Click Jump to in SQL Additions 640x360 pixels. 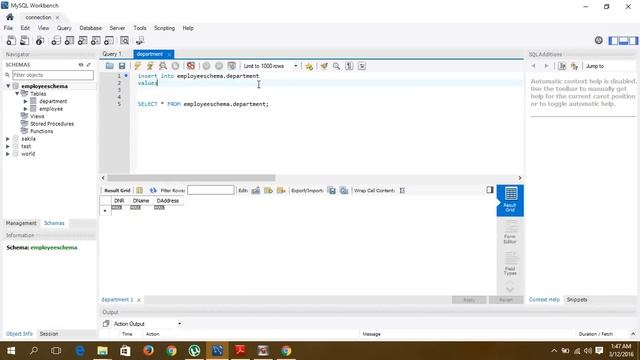click(x=595, y=66)
